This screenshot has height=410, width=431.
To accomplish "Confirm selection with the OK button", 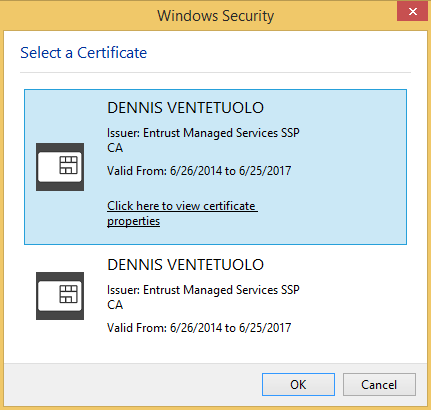I will coord(298,385).
